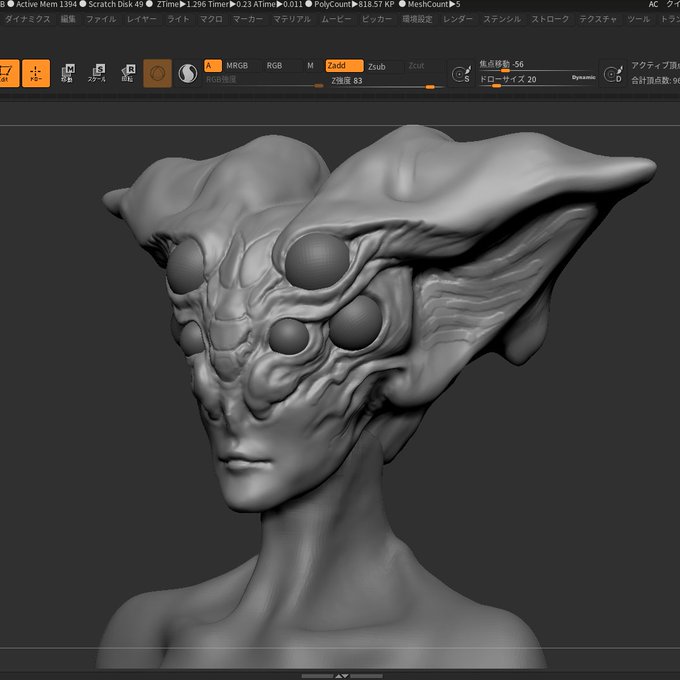Open the マクロ menu

(211, 19)
